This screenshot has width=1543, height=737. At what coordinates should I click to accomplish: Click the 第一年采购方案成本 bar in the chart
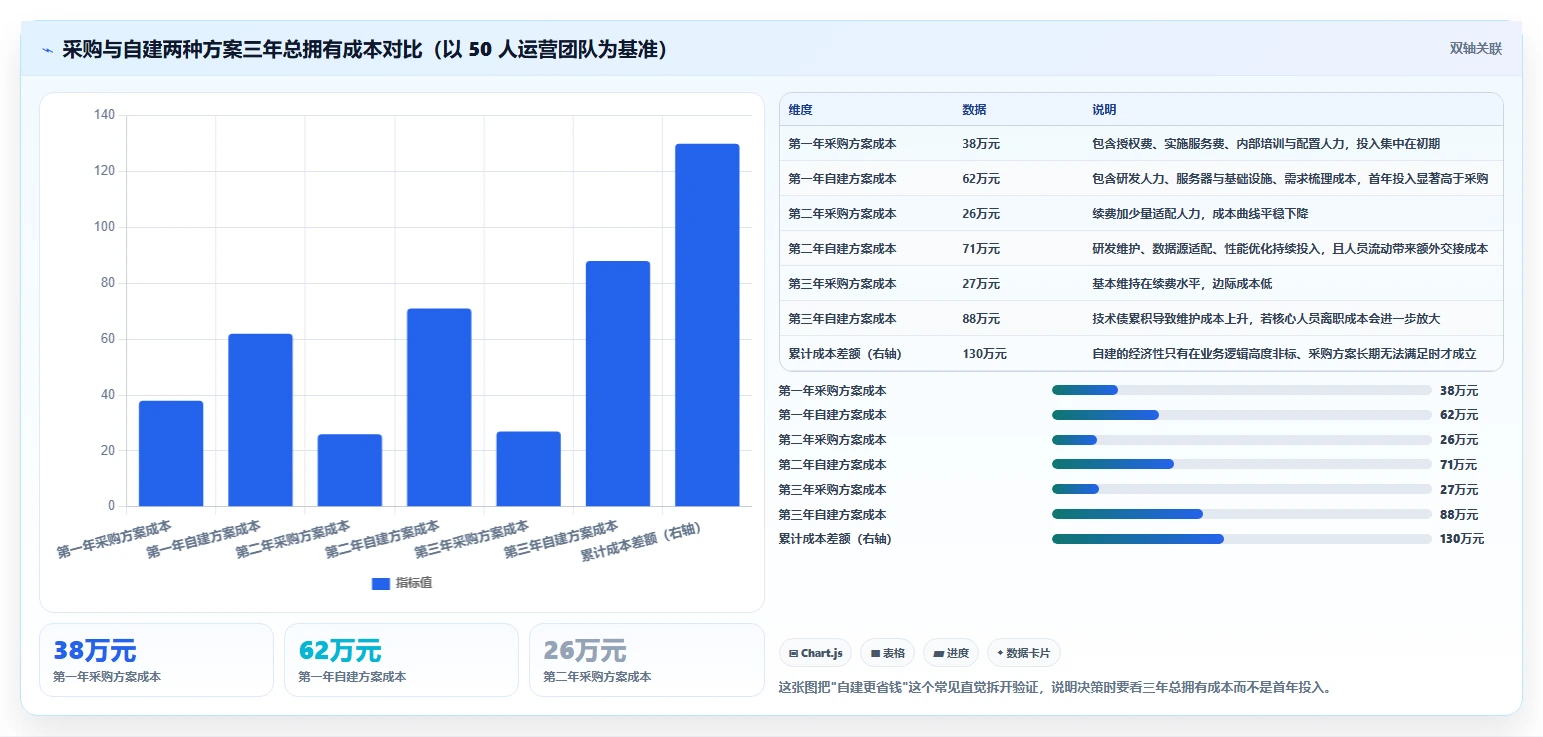coord(171,453)
